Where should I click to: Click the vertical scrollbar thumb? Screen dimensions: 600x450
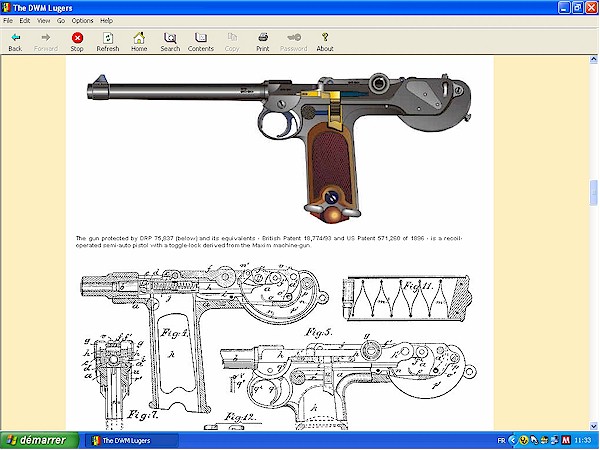point(593,193)
